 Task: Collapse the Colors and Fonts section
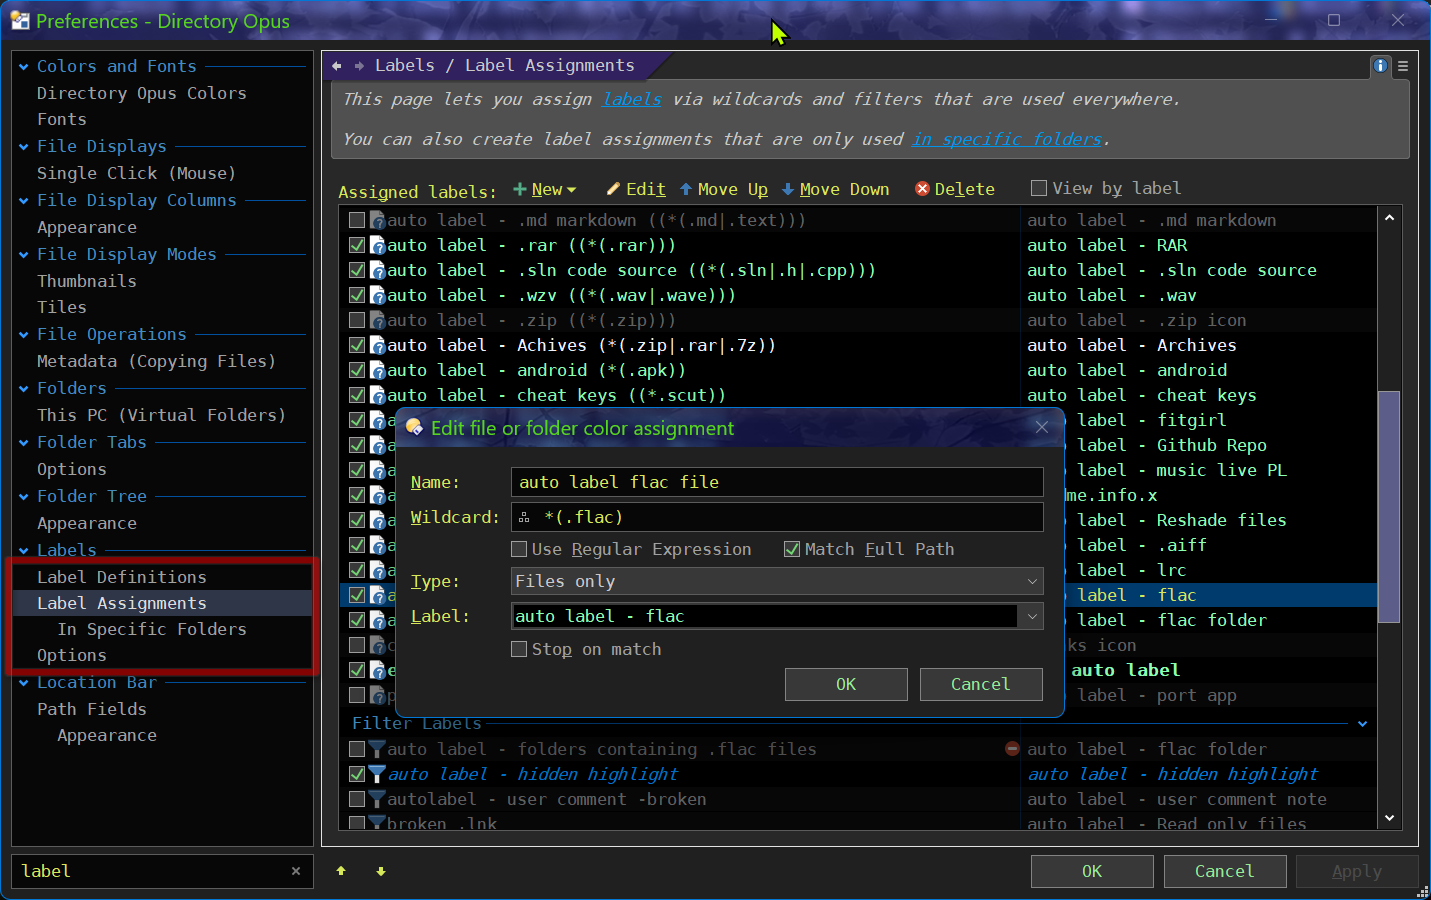click(23, 67)
